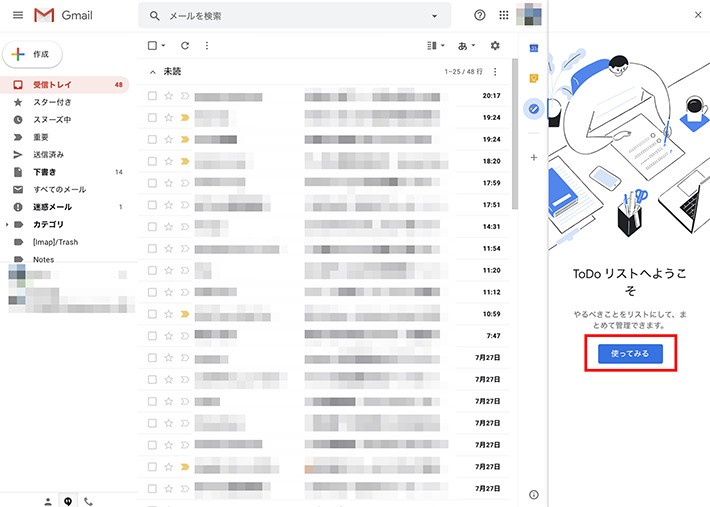This screenshot has width=710, height=507.
Task: Open the 迷惑メール folder
Action: click(x=65, y=207)
